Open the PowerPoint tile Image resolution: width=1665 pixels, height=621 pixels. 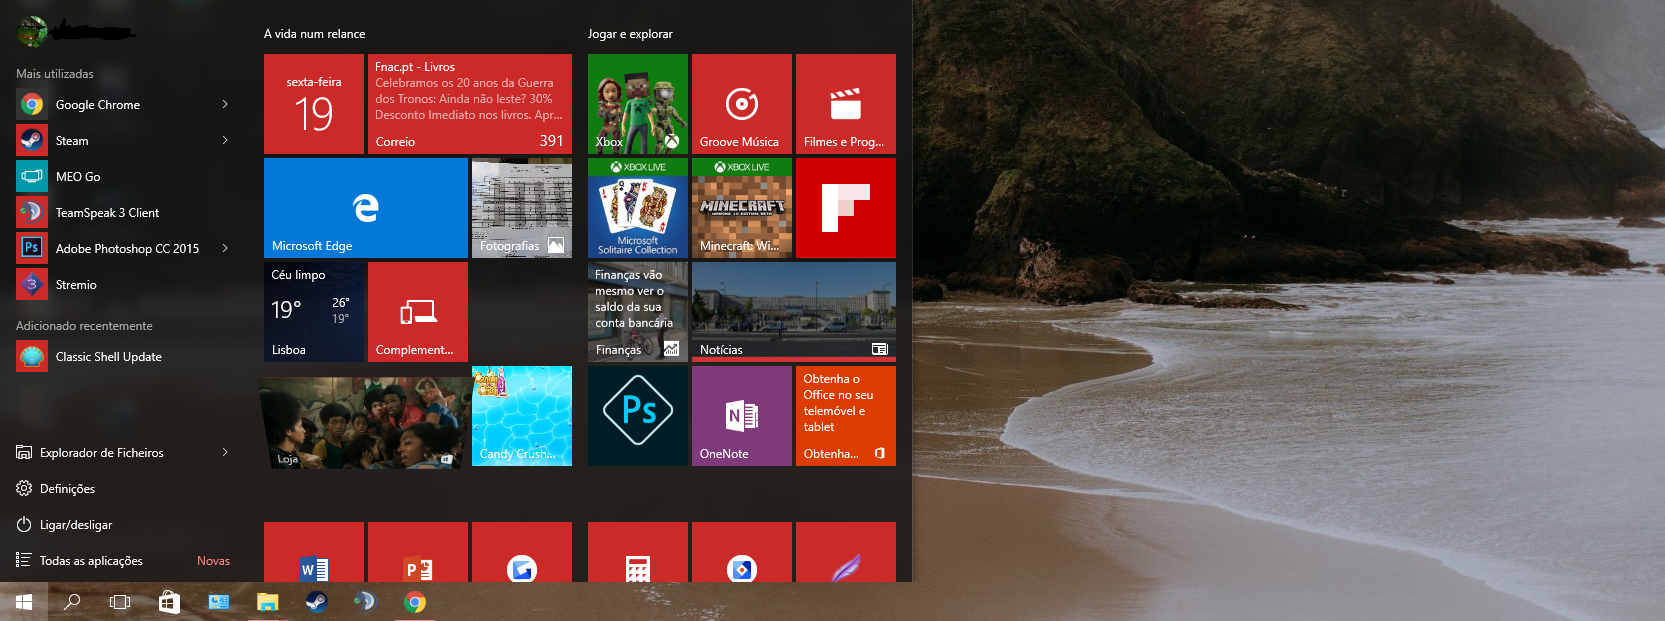click(418, 552)
